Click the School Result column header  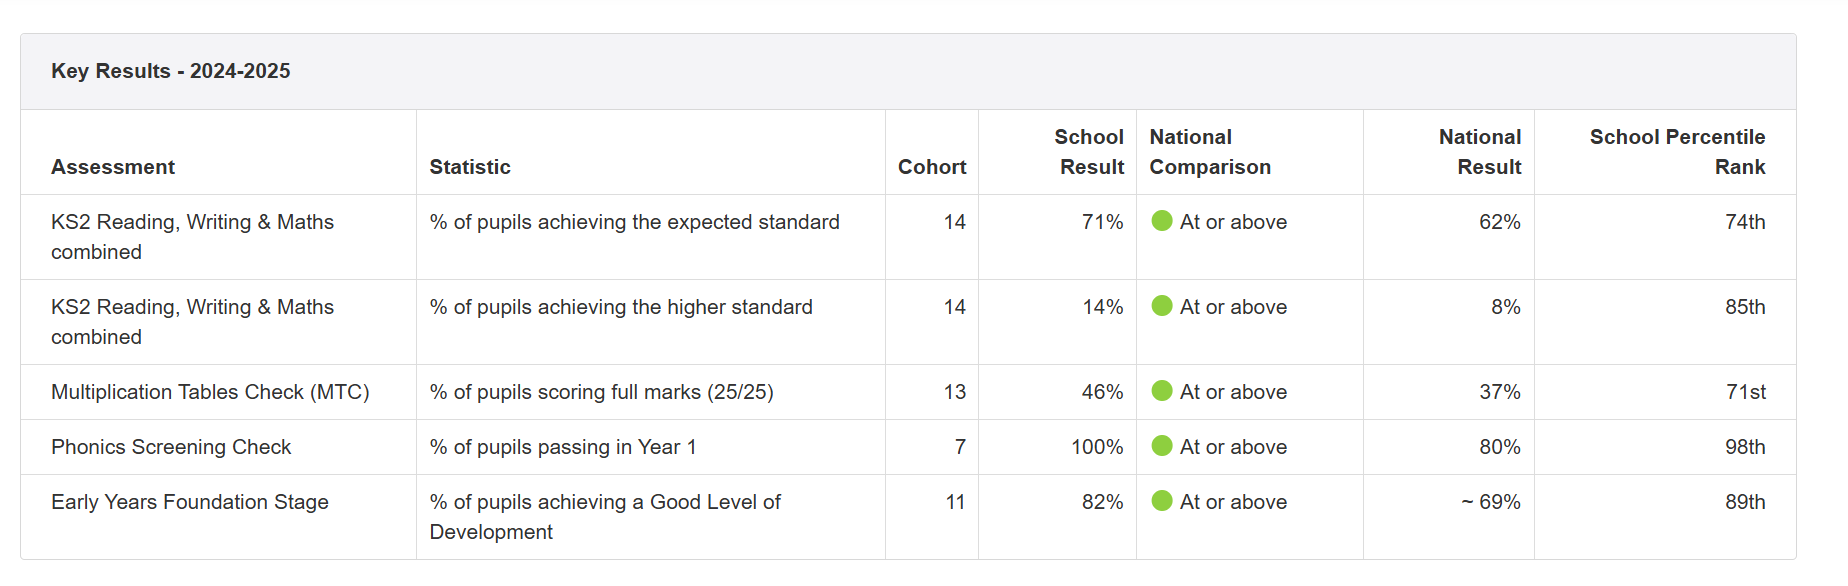pos(1089,152)
